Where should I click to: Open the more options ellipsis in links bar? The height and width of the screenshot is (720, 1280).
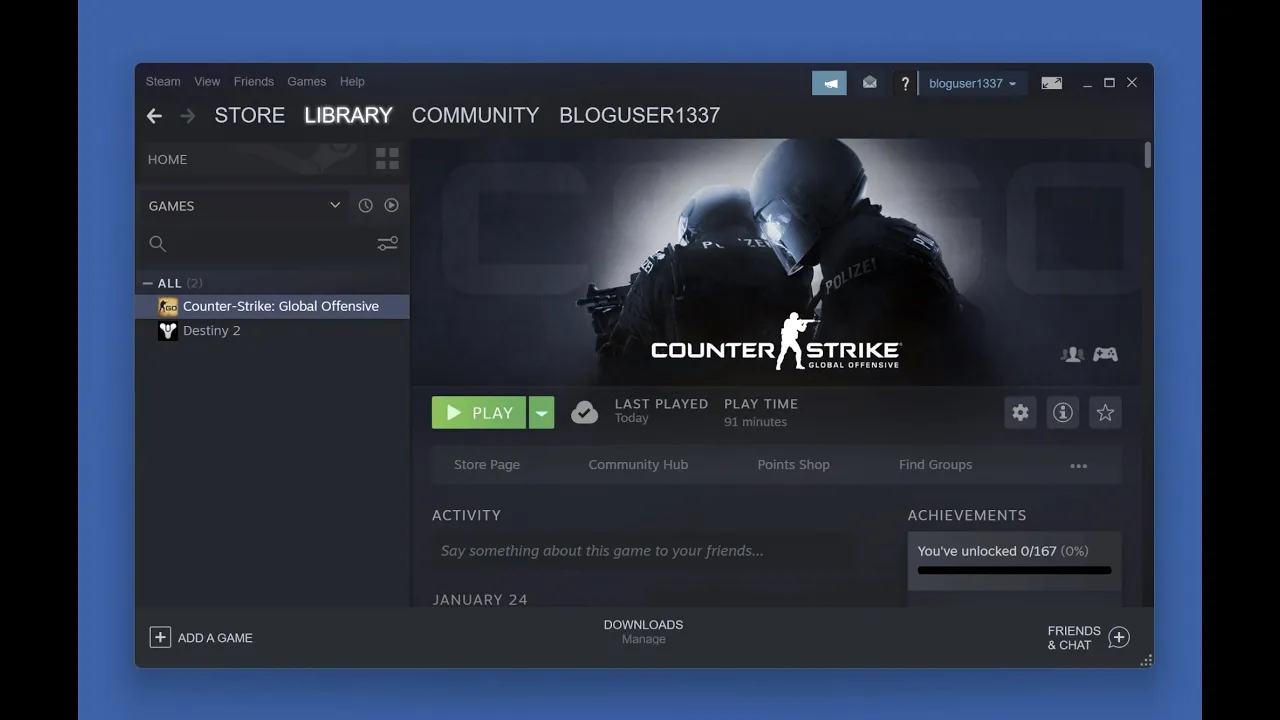1078,465
